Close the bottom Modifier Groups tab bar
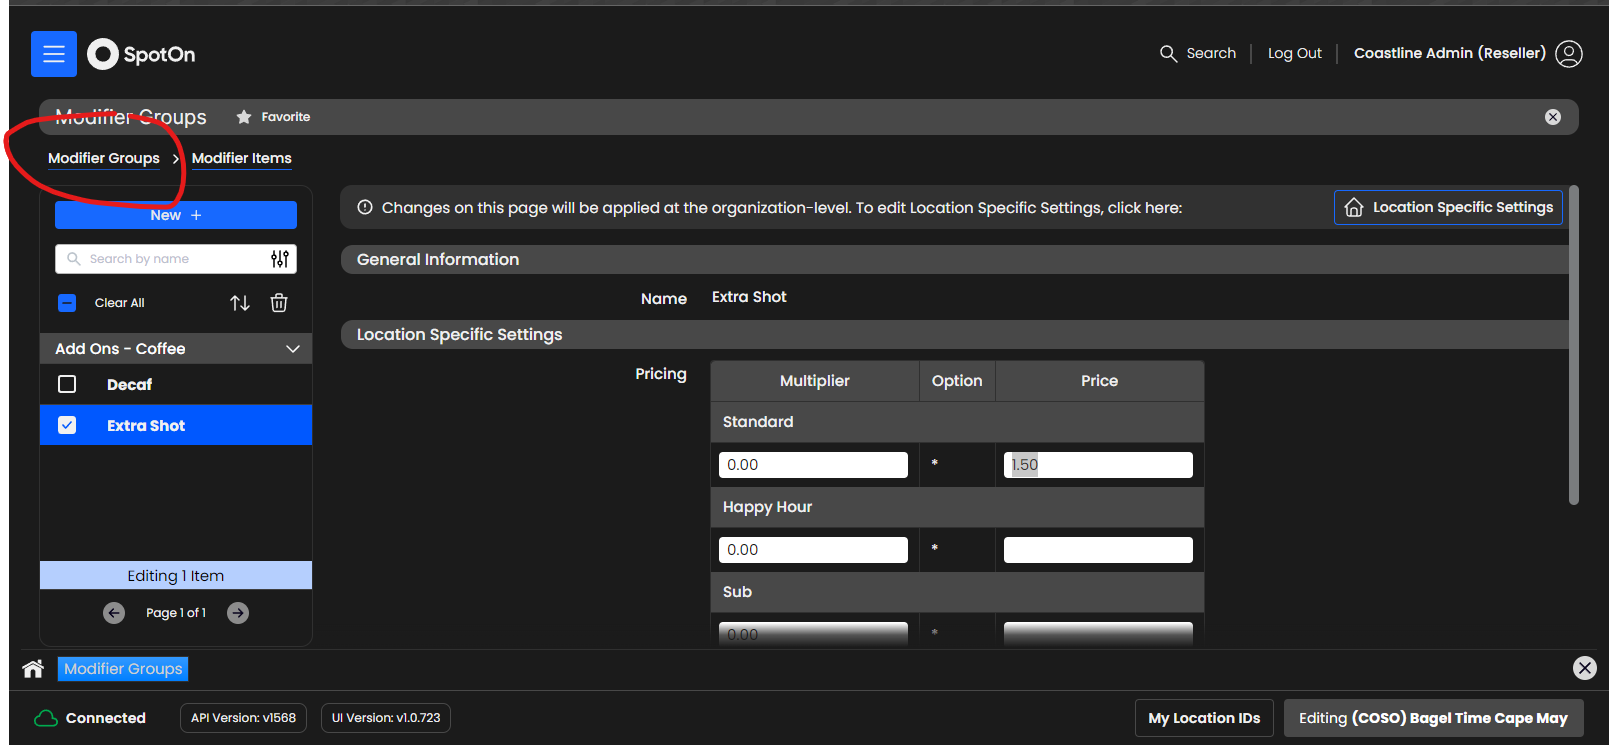This screenshot has width=1609, height=745. pyautogui.click(x=1585, y=668)
